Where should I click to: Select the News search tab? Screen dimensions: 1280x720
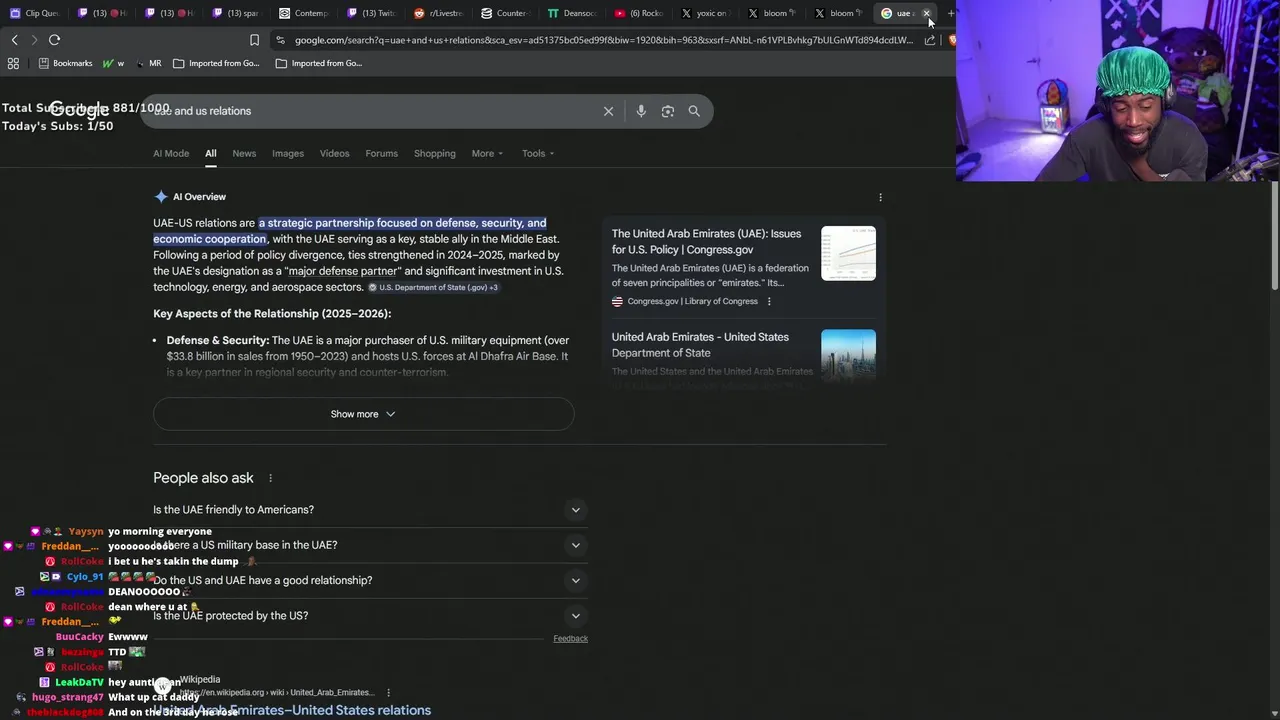point(244,153)
